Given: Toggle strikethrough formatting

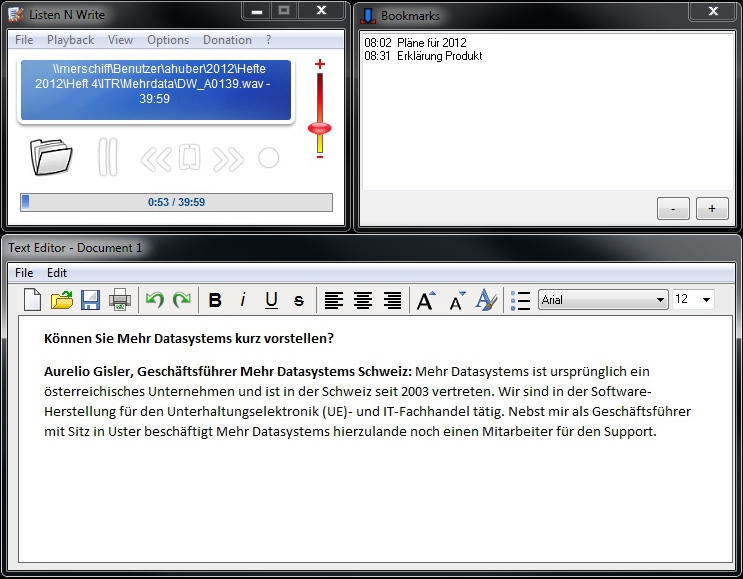Looking at the screenshot, I should (x=299, y=300).
